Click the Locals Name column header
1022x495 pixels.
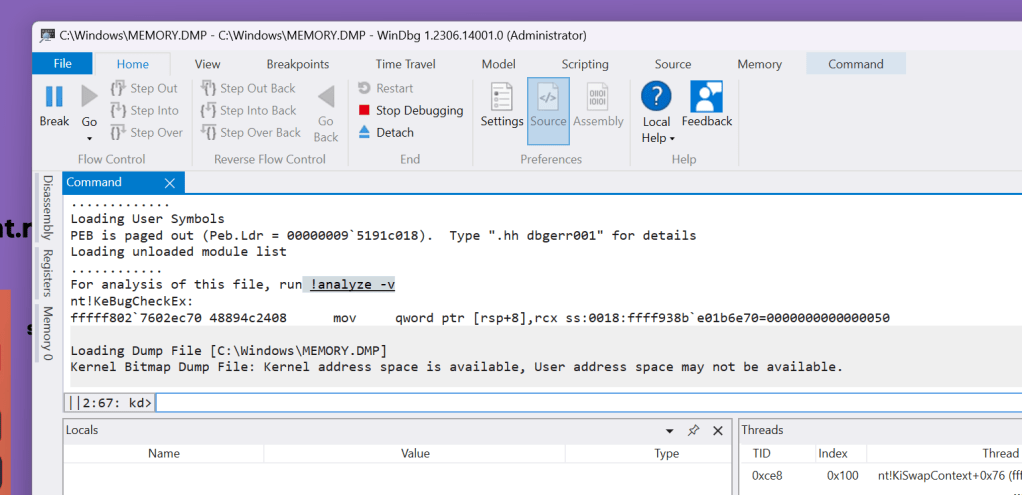[164, 453]
